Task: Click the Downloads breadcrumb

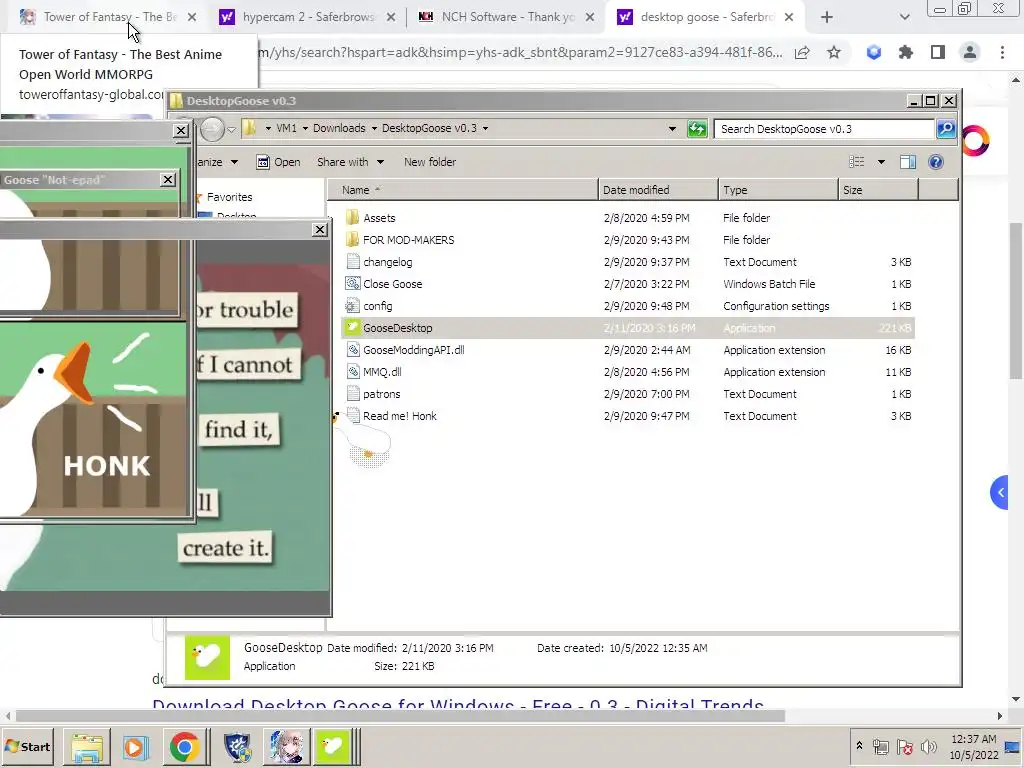Action: tap(339, 129)
